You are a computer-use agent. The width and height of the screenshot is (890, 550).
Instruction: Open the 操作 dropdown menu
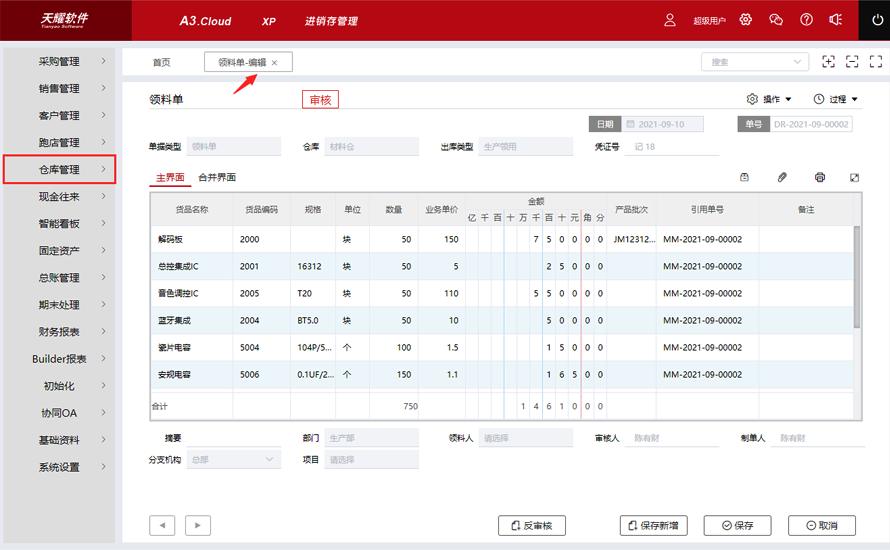[769, 99]
